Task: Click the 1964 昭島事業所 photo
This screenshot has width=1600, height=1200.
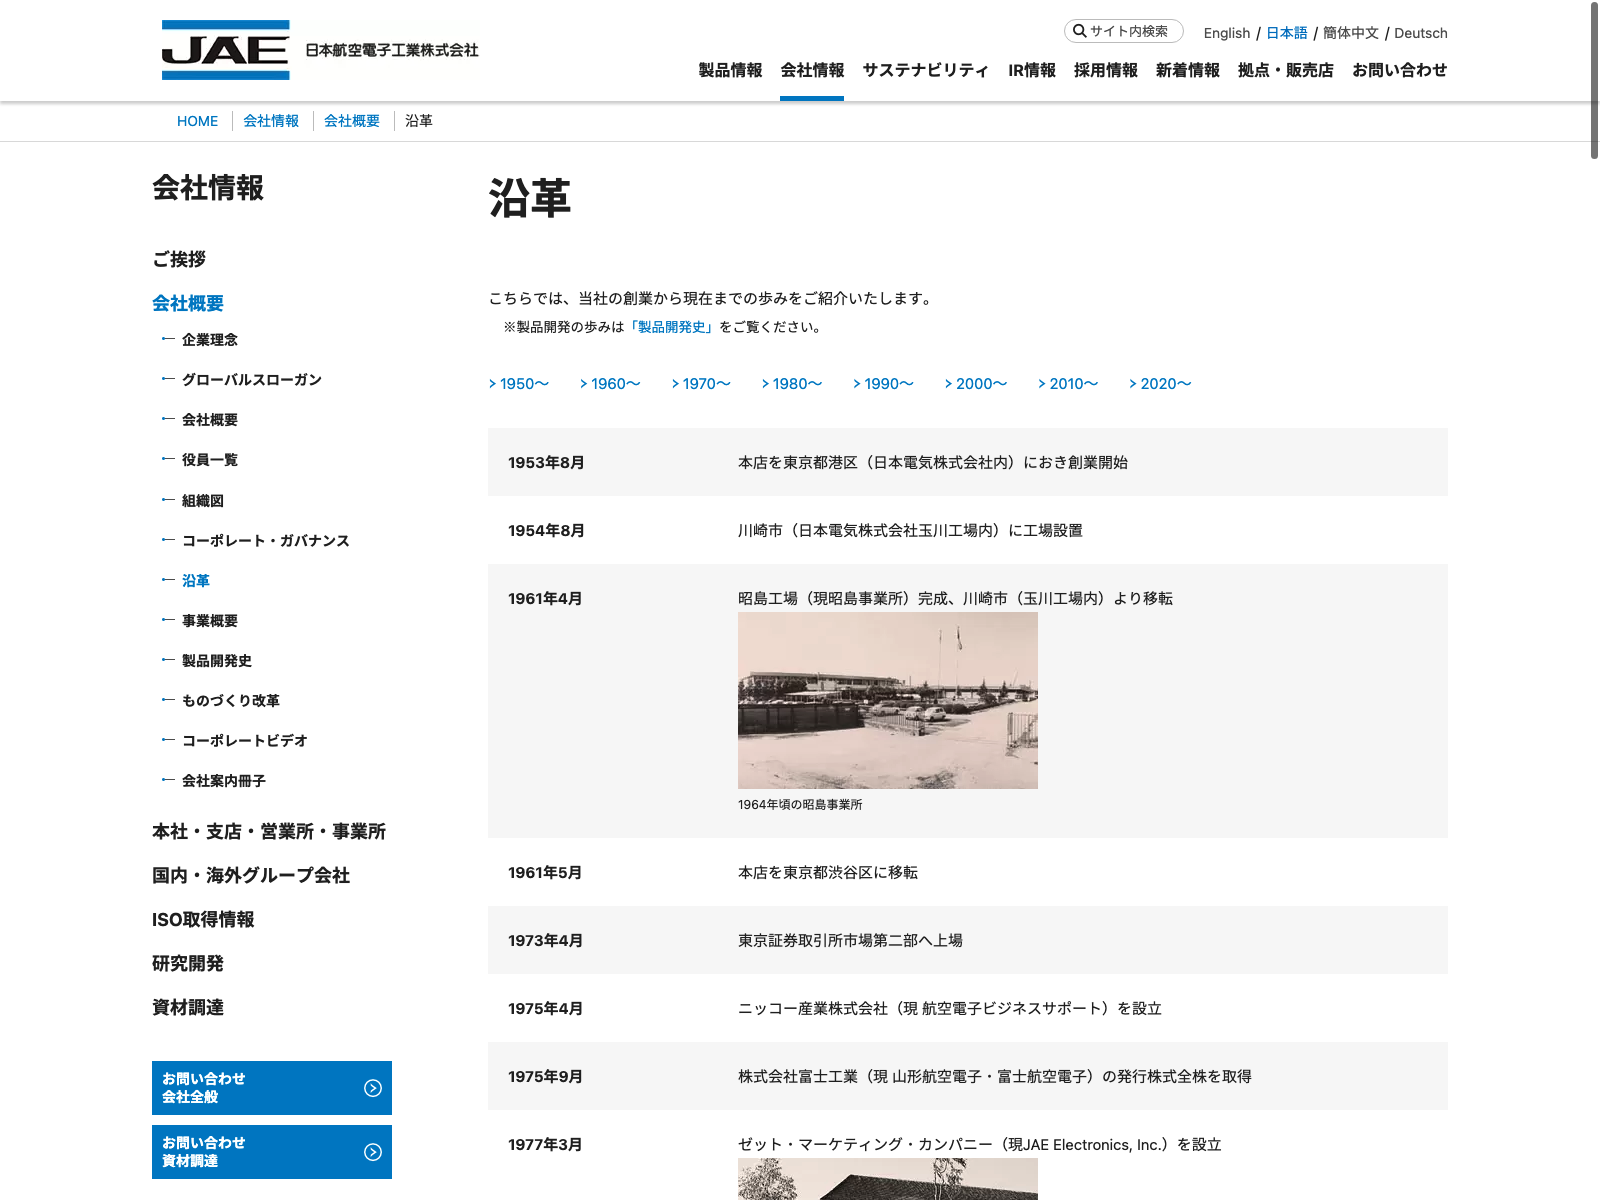Action: 888,700
